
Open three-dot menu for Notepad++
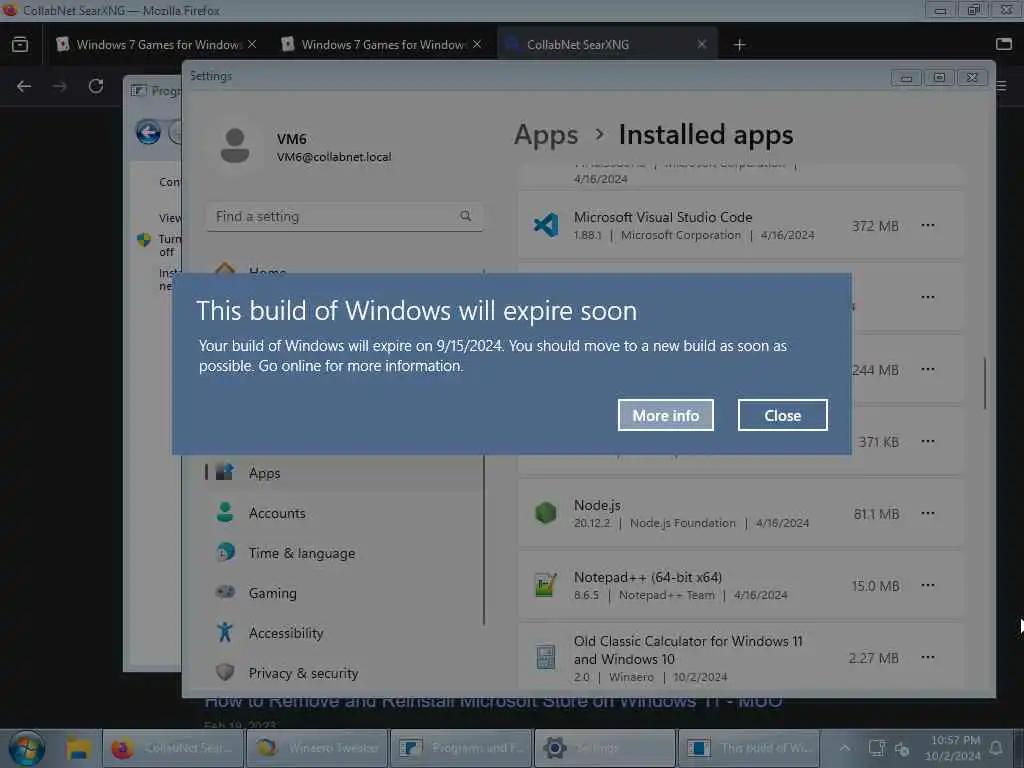(927, 585)
